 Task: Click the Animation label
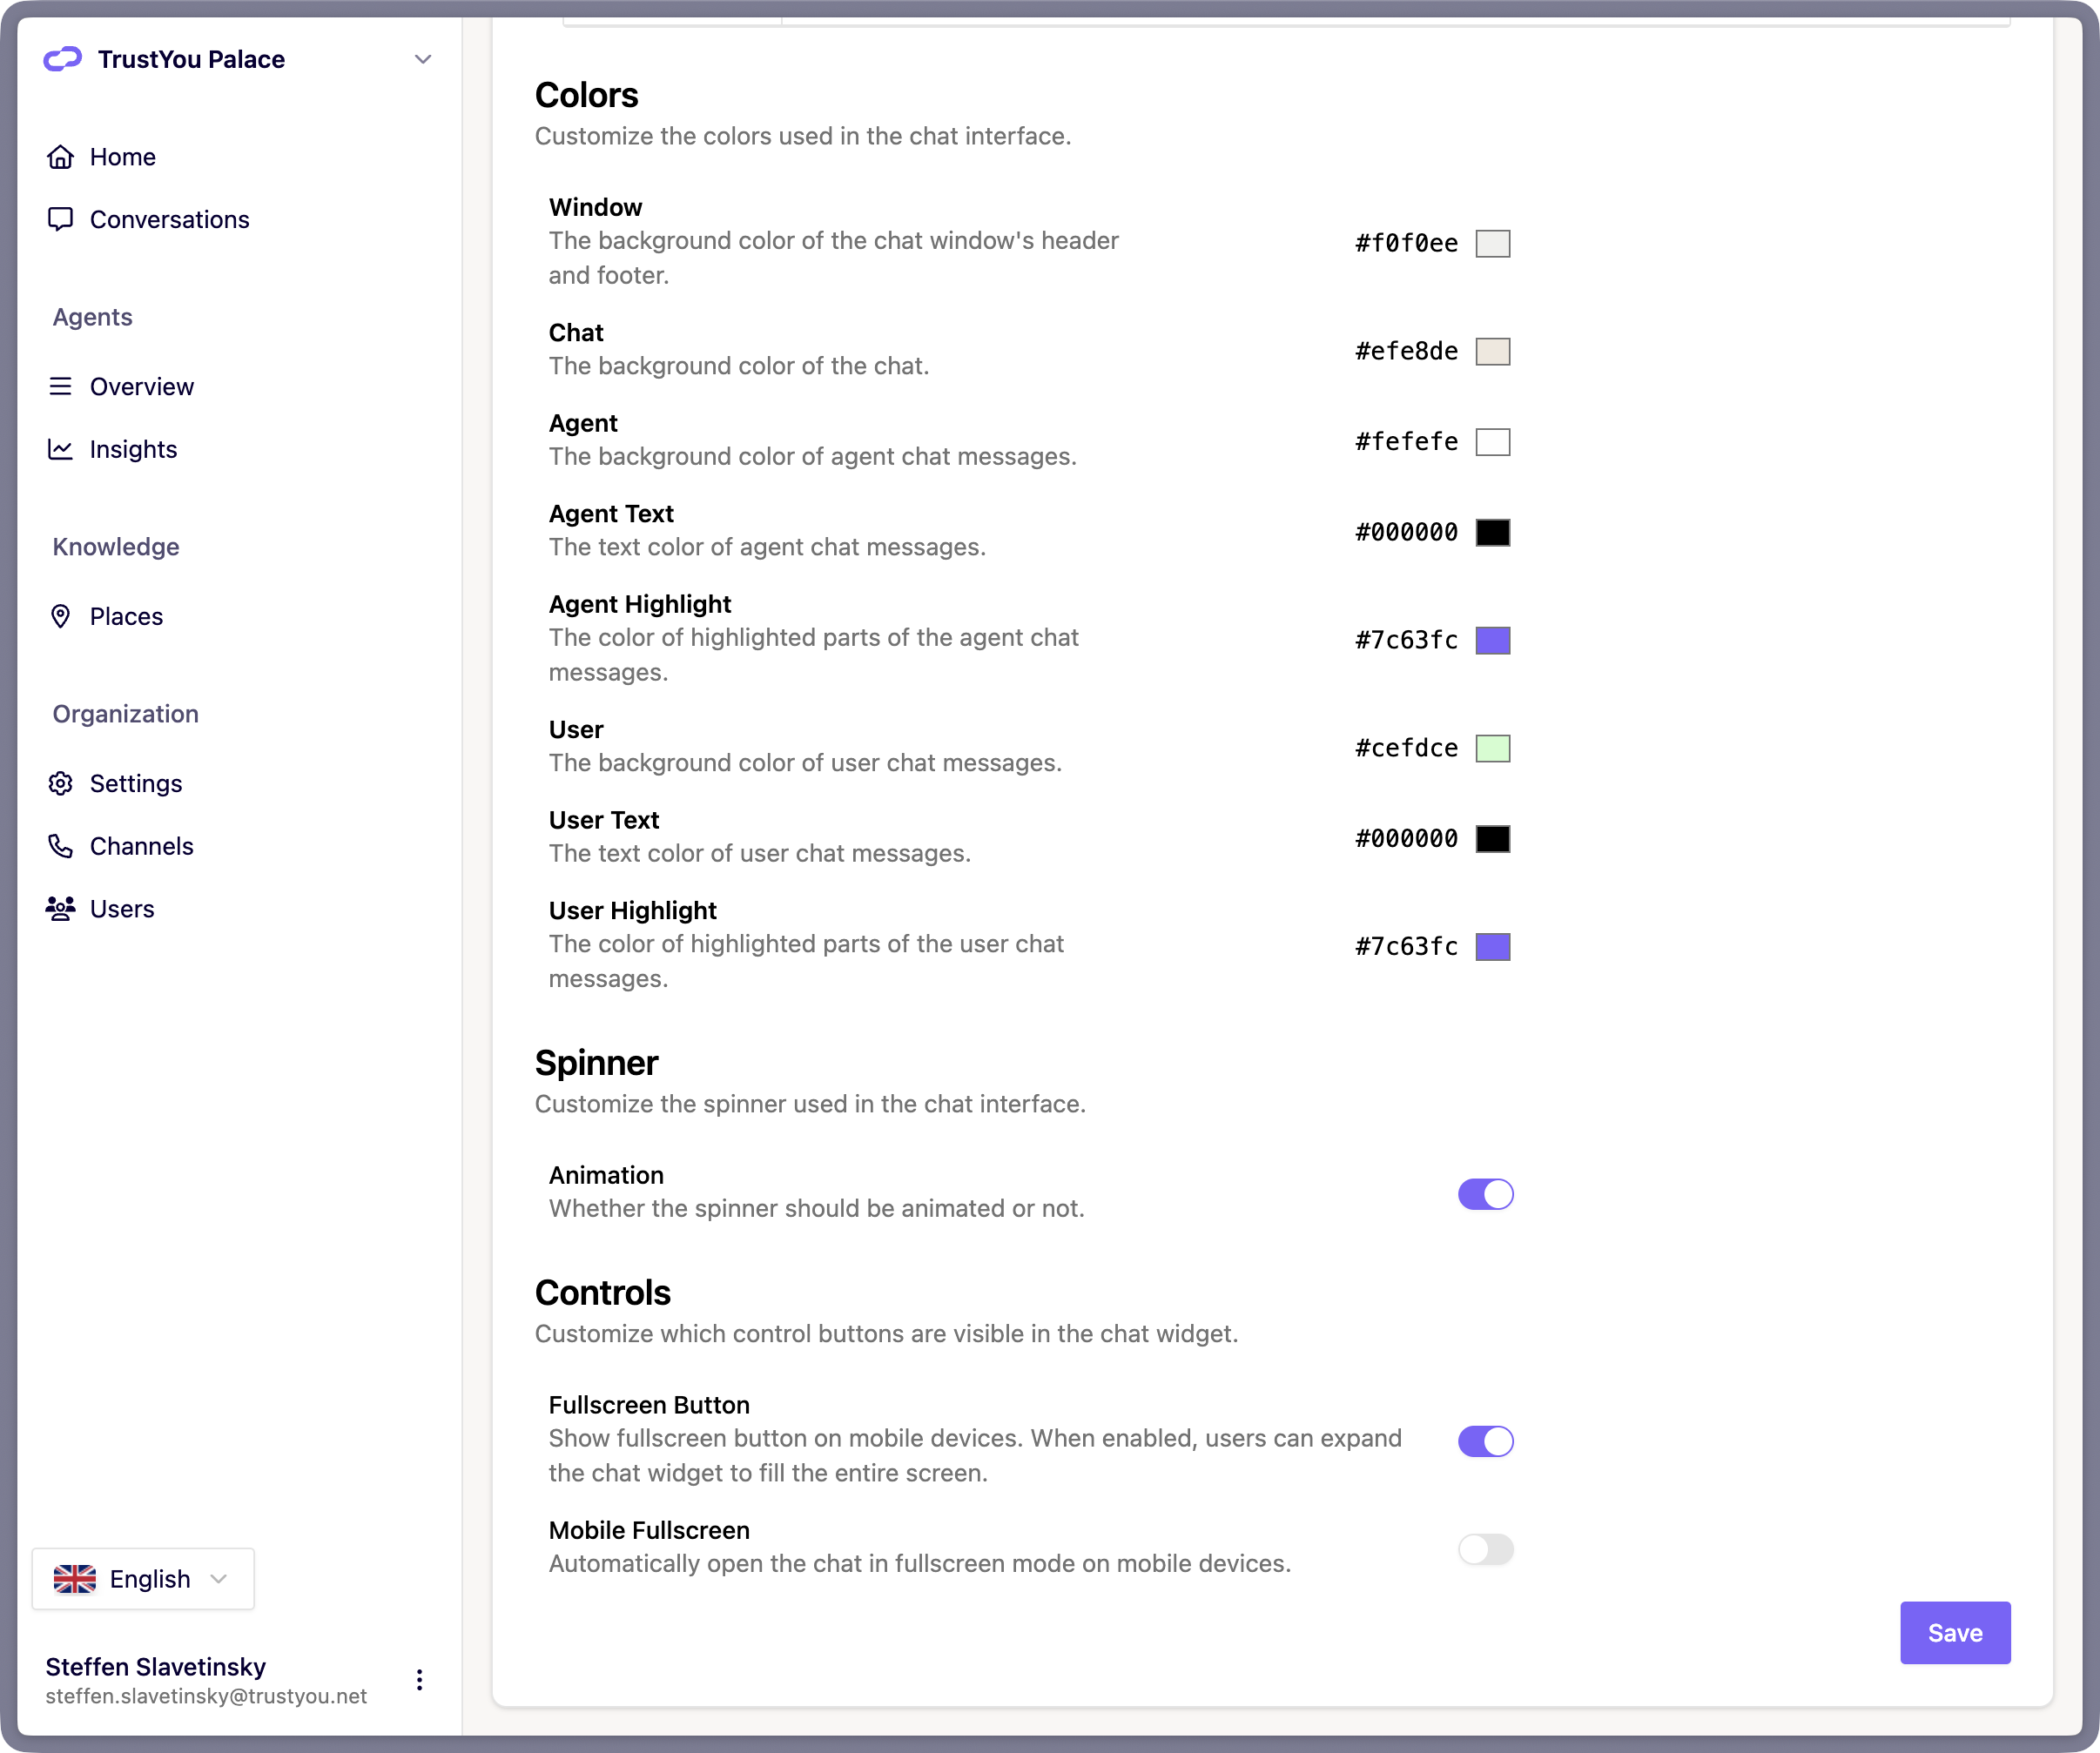[606, 1175]
